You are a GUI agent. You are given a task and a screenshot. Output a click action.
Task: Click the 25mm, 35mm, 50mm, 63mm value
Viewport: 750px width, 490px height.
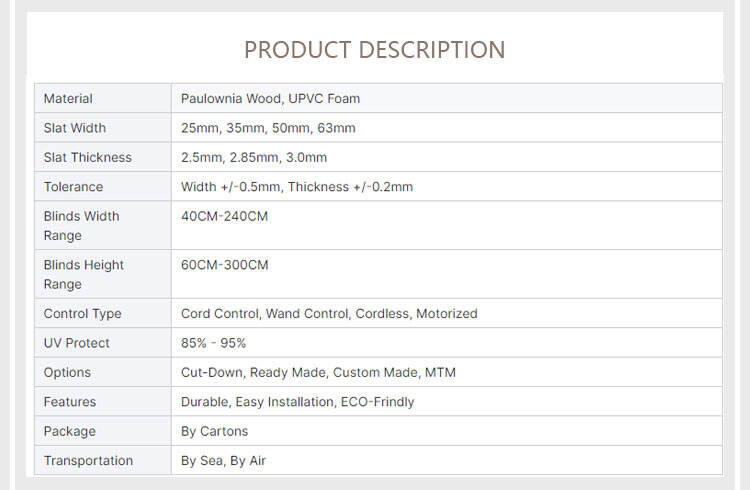[268, 128]
